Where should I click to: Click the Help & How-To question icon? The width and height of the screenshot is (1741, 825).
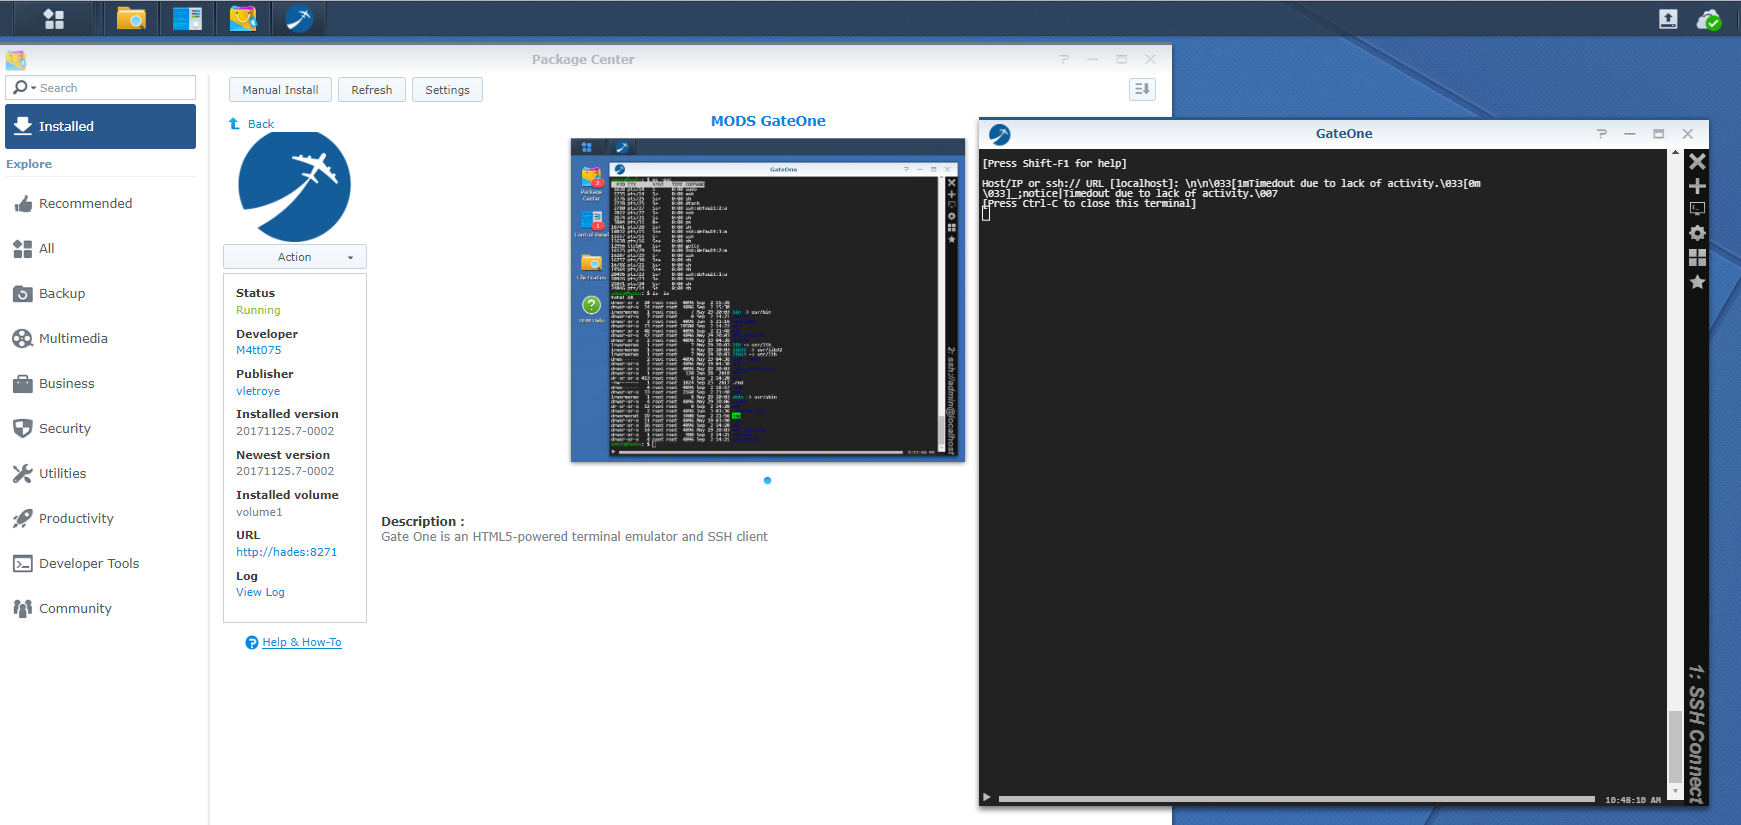(x=252, y=642)
